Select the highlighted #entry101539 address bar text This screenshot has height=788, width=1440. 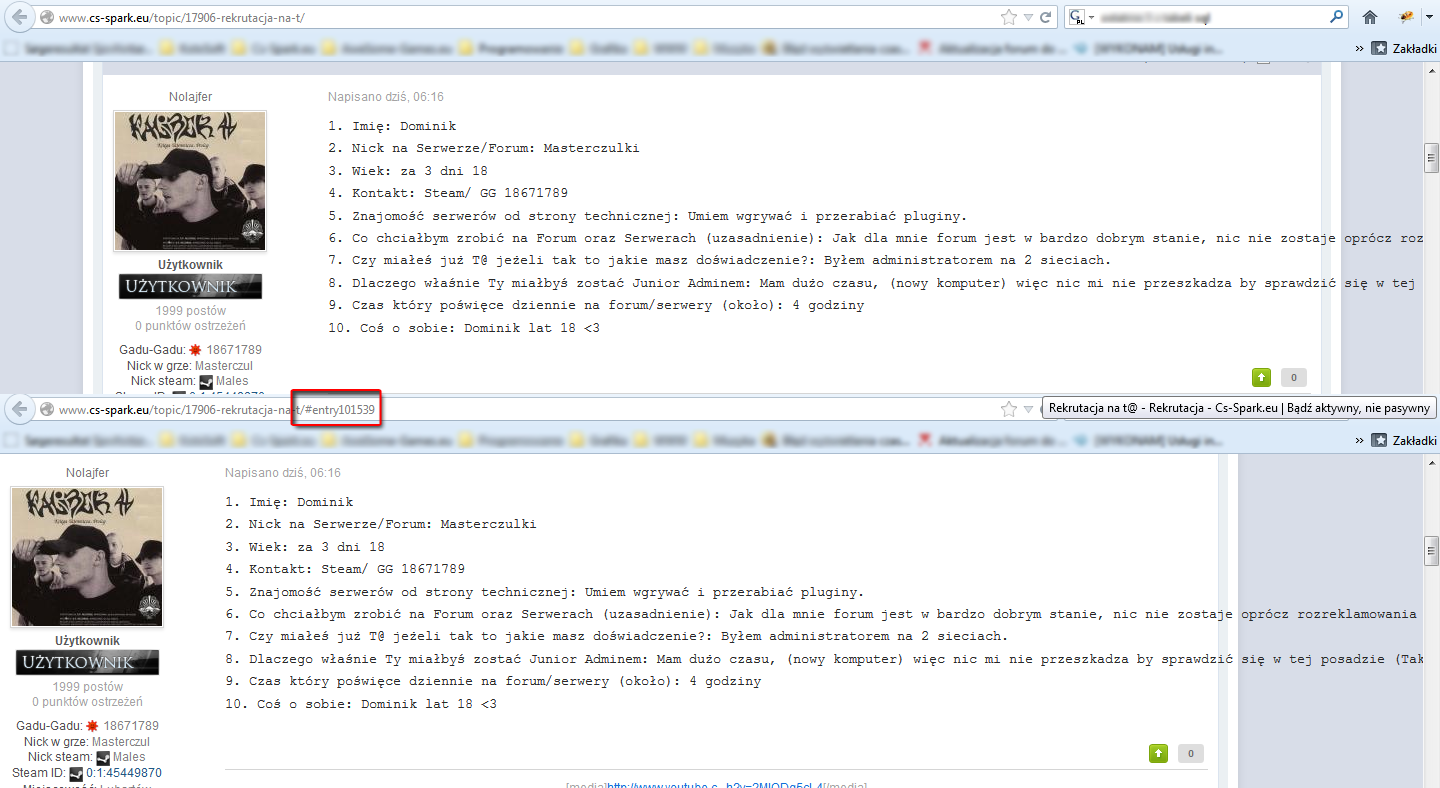[x=336, y=408]
